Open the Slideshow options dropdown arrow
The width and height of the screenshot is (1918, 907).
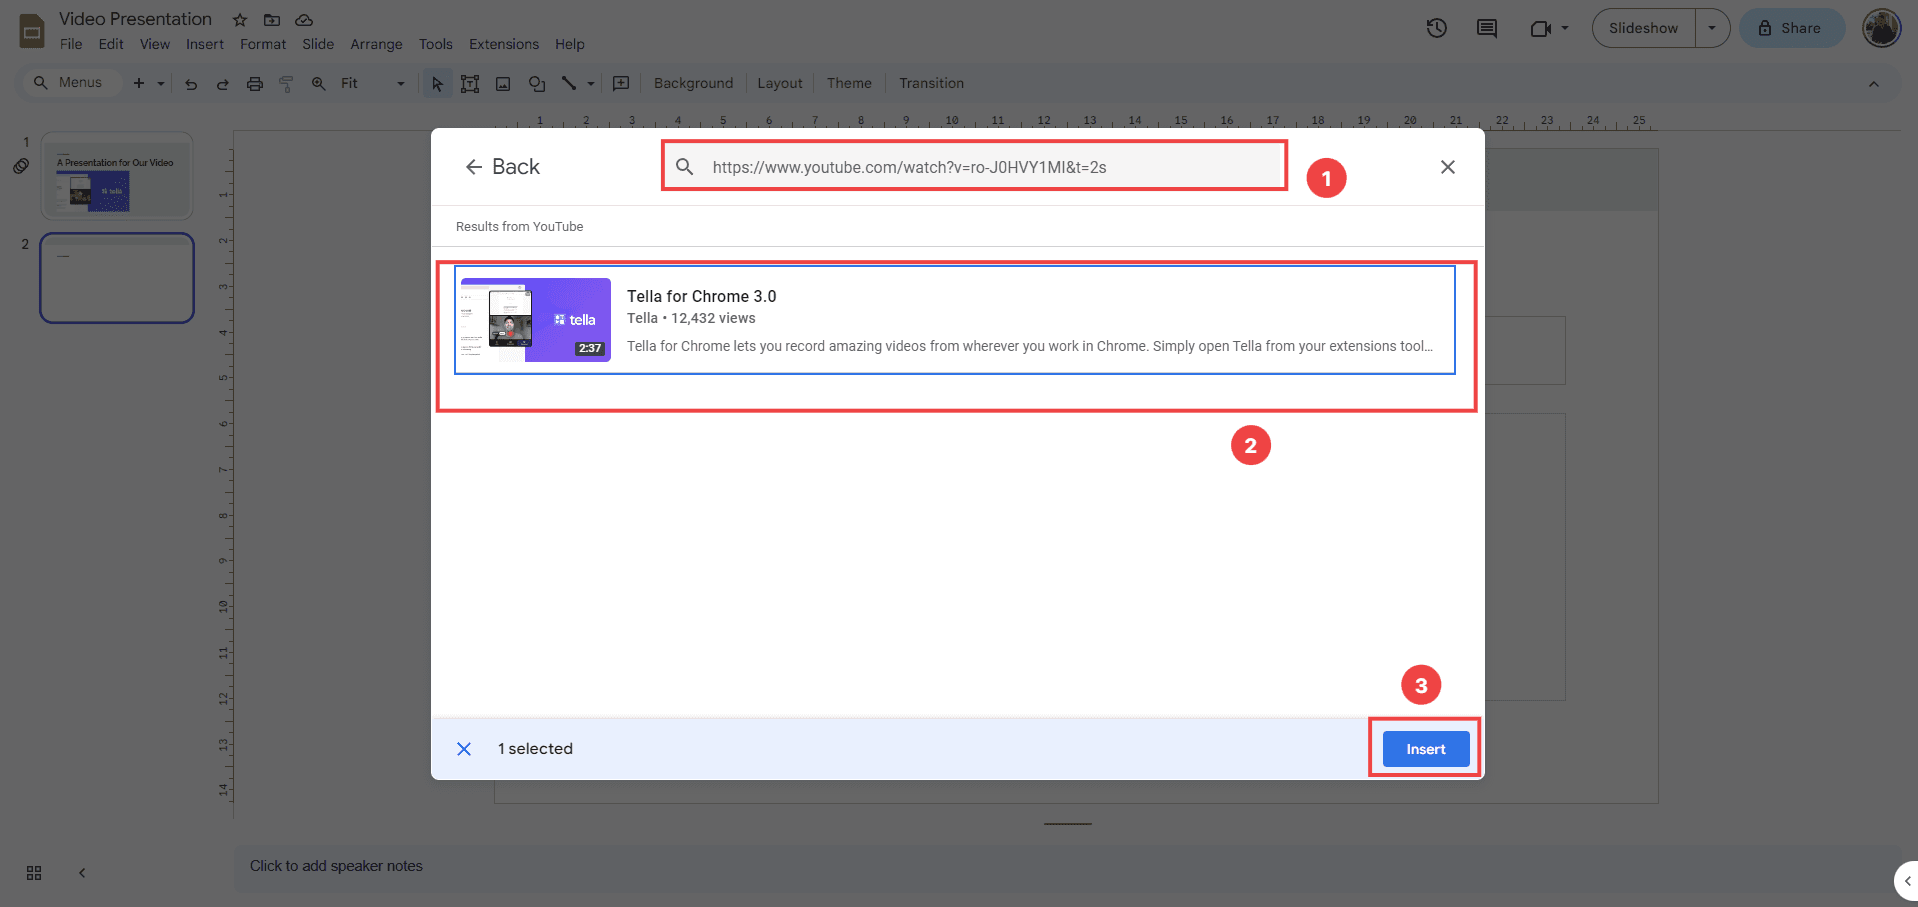(1712, 28)
